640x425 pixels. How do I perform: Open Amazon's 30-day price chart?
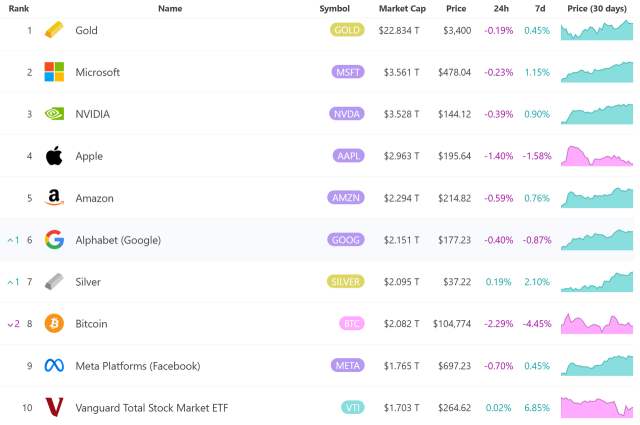[x=597, y=198]
